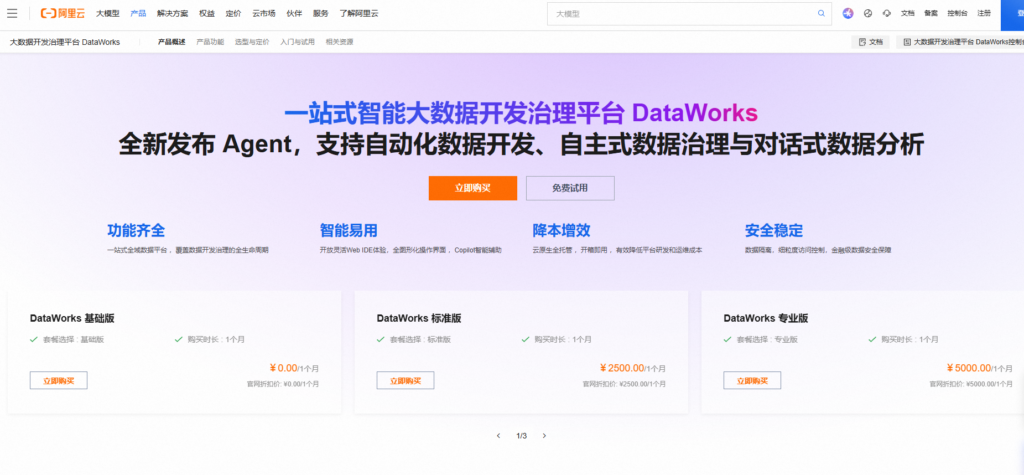
Task: Open the 云市场 menu
Action: click(x=264, y=13)
